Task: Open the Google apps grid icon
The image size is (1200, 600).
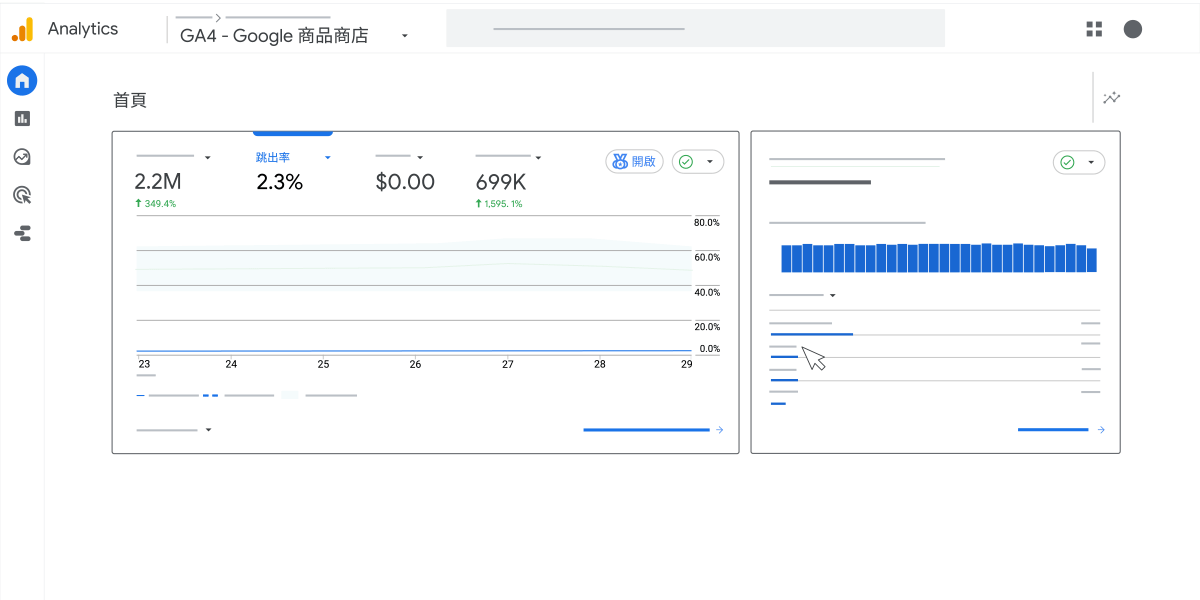Action: point(1093,29)
